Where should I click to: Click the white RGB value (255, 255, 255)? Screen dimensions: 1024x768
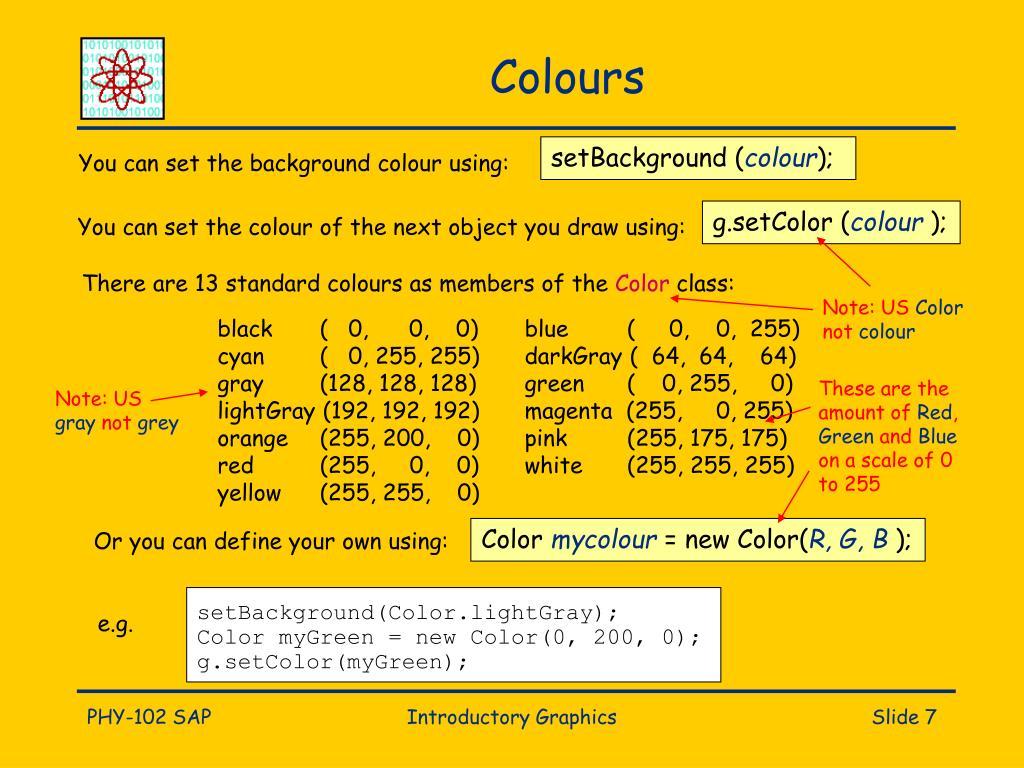pos(711,466)
